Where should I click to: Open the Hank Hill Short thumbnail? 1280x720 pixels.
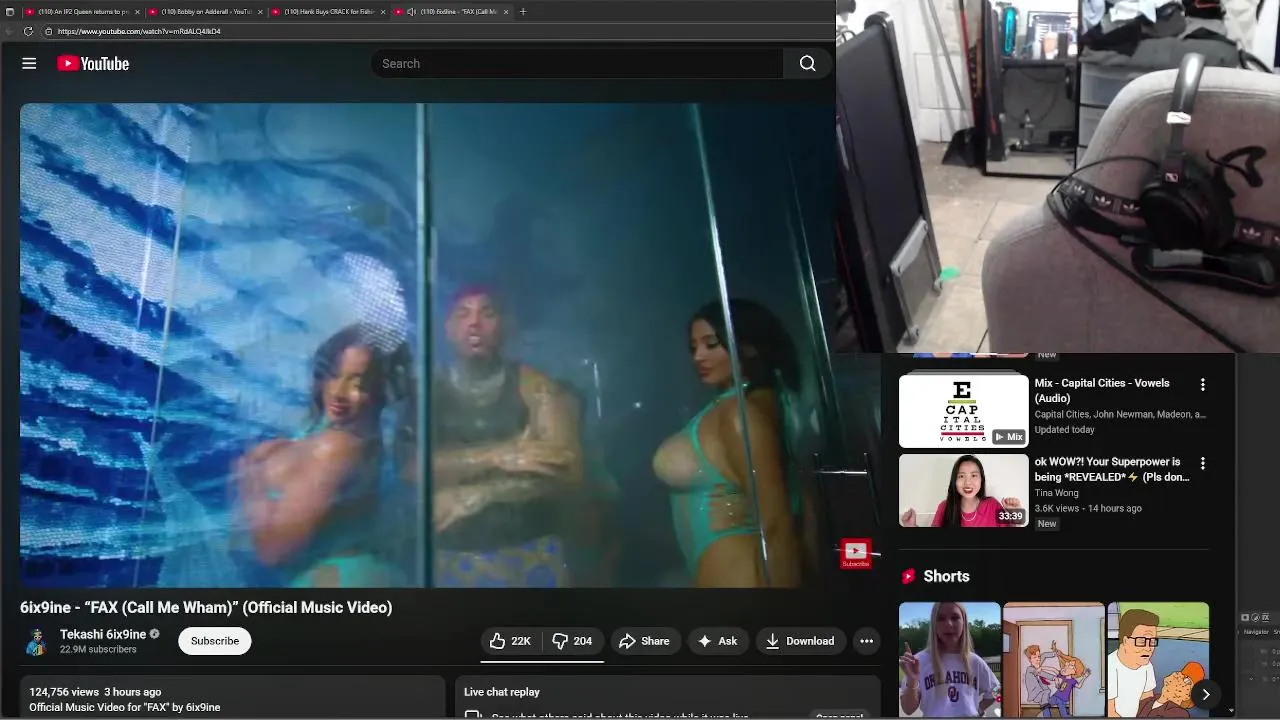[1158, 659]
